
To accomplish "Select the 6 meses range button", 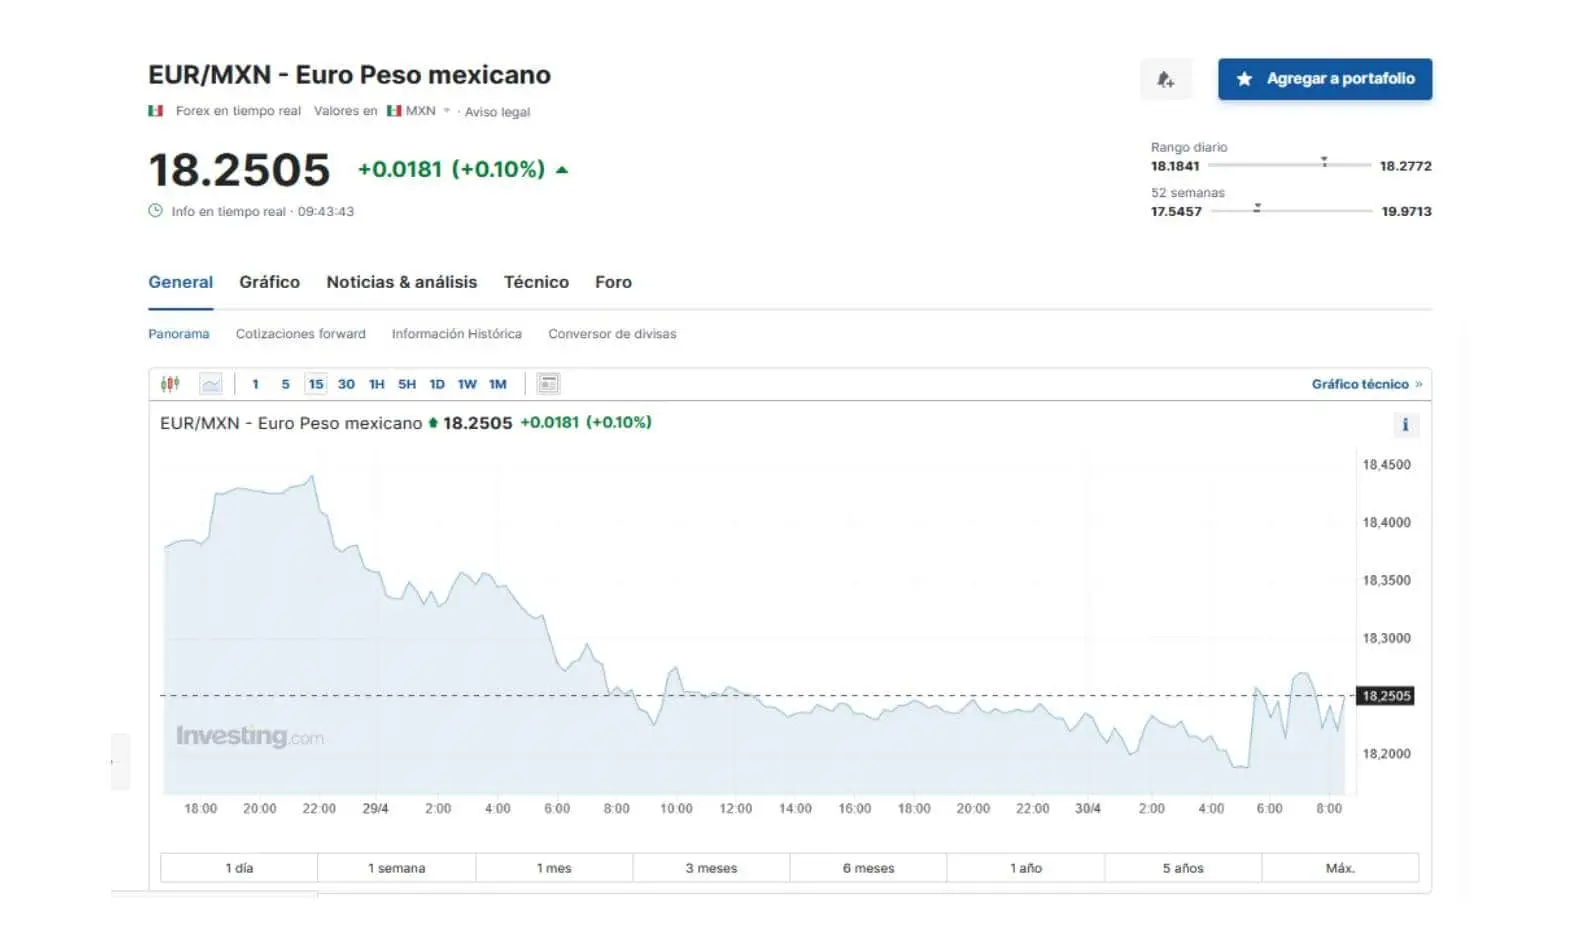I will pos(868,868).
